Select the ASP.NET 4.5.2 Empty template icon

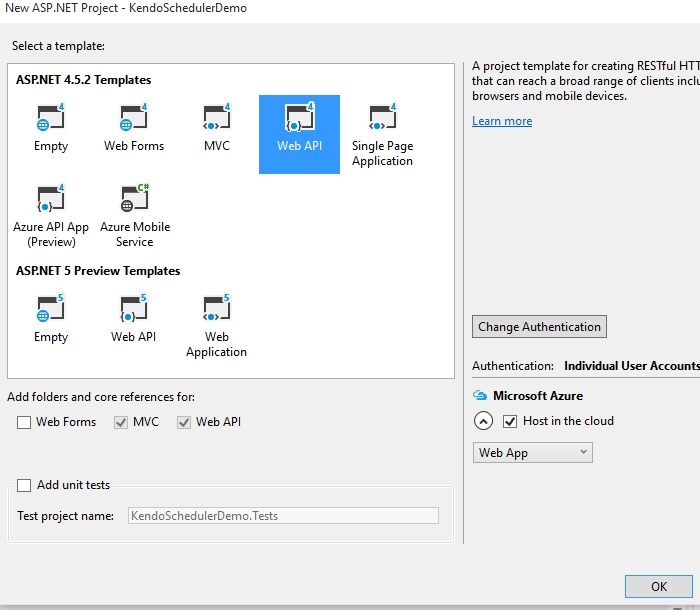50,117
